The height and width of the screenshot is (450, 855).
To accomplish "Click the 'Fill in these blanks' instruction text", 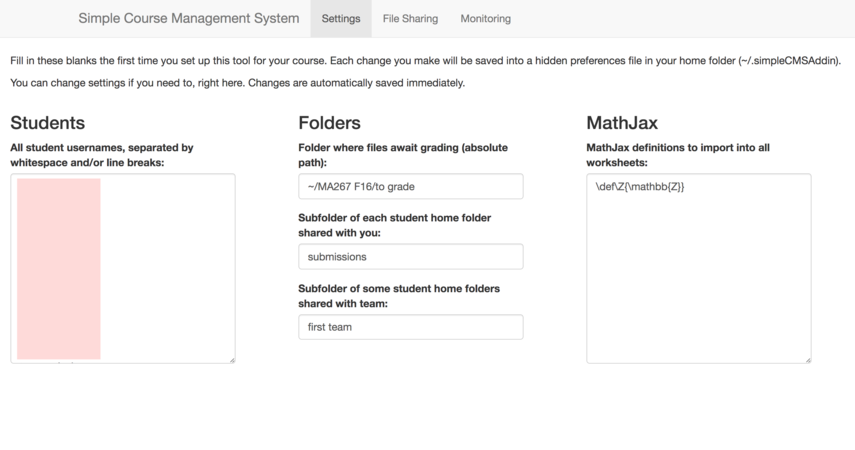I will tap(426, 61).
